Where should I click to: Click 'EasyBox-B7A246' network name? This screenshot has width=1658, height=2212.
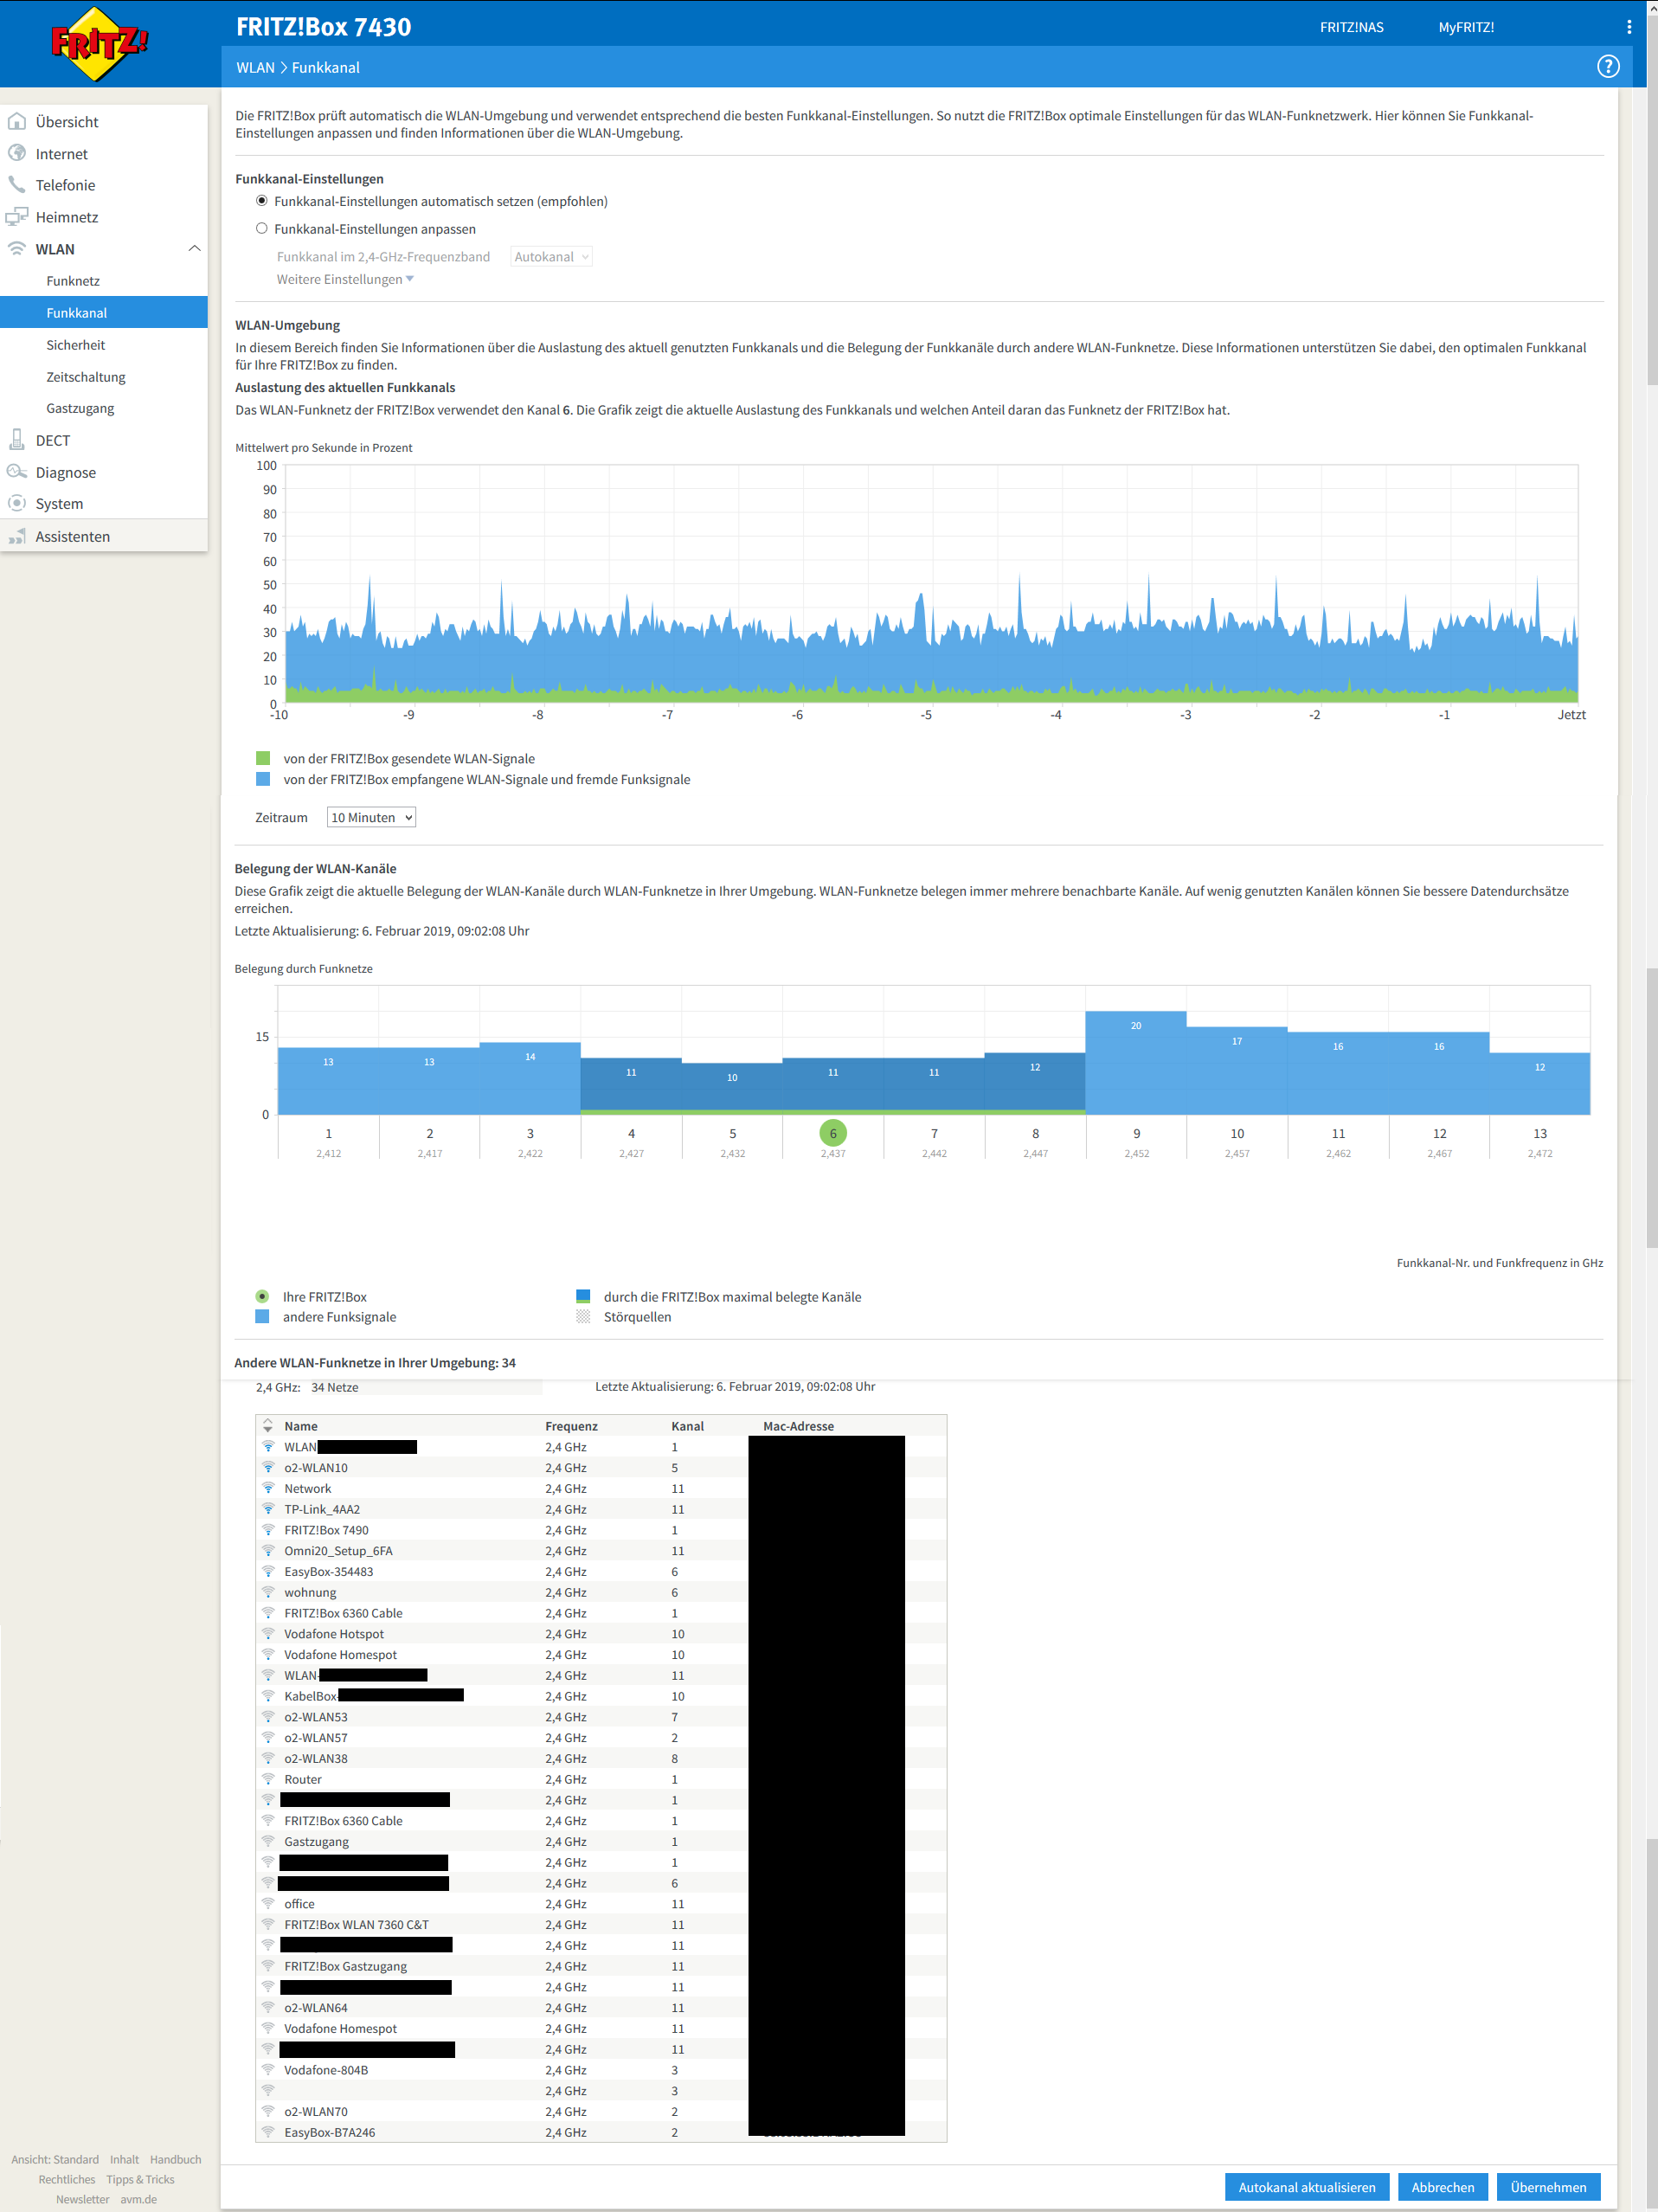point(329,2132)
